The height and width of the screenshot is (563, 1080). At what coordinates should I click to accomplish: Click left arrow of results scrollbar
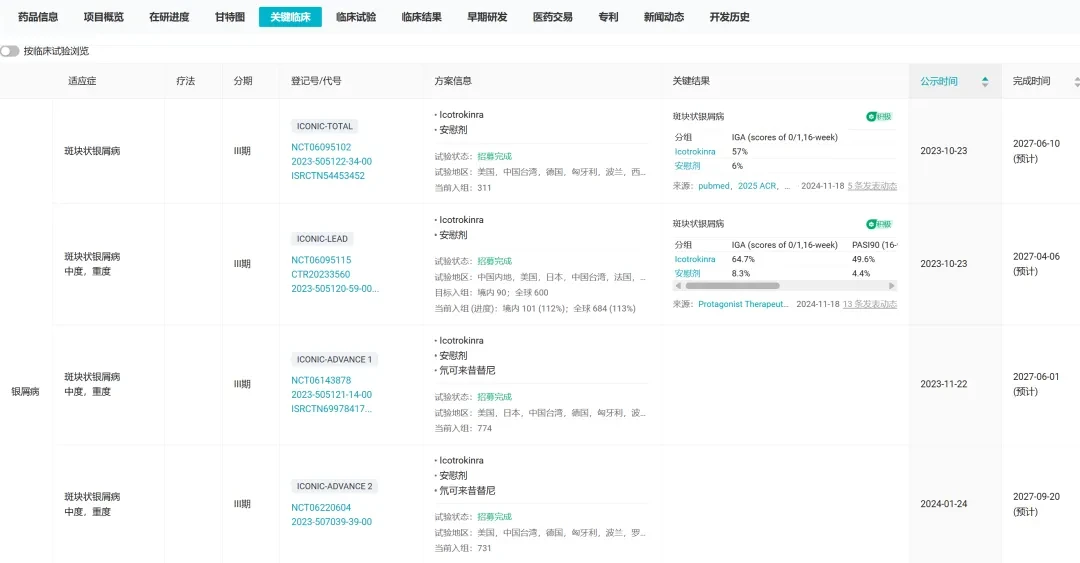coord(678,285)
